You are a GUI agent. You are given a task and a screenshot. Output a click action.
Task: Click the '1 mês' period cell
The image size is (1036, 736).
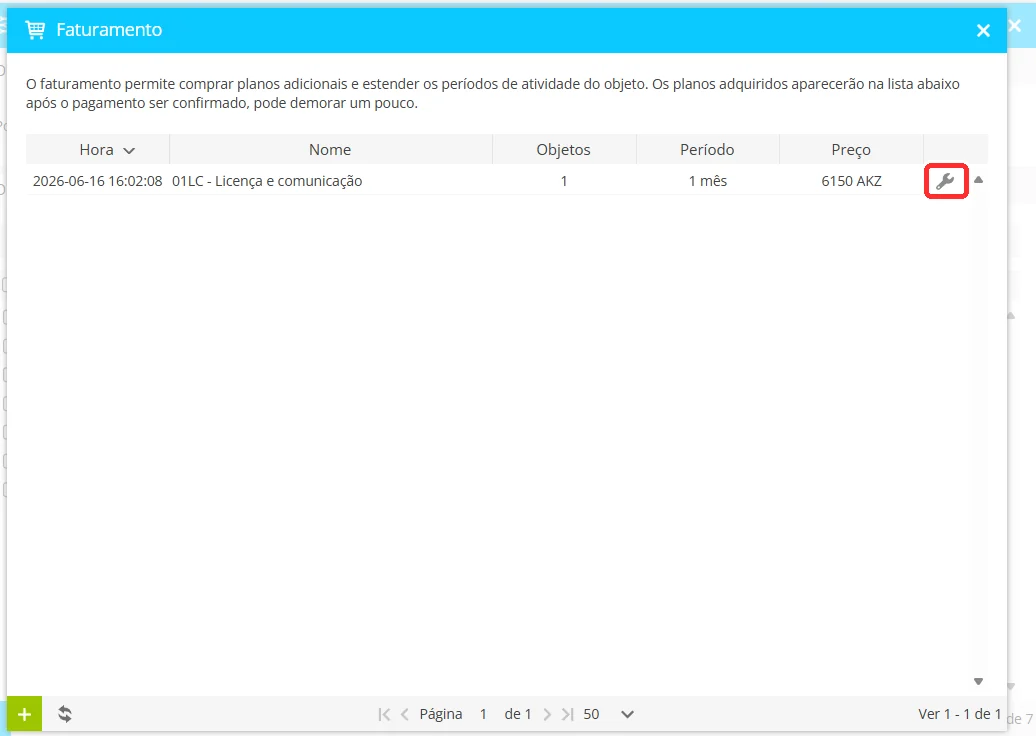pyautogui.click(x=708, y=181)
